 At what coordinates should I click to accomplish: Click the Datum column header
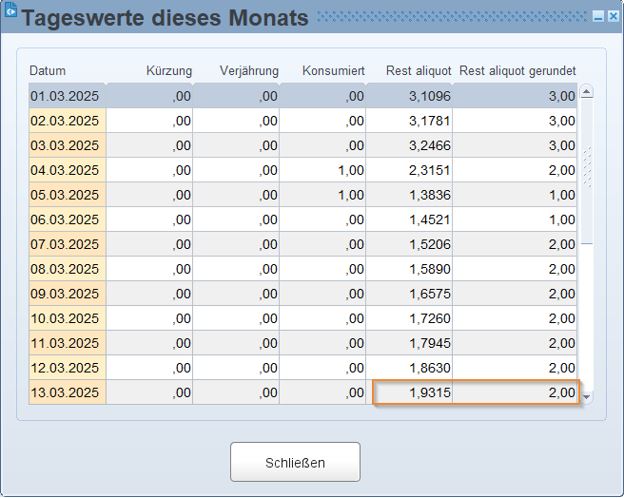[x=47, y=71]
